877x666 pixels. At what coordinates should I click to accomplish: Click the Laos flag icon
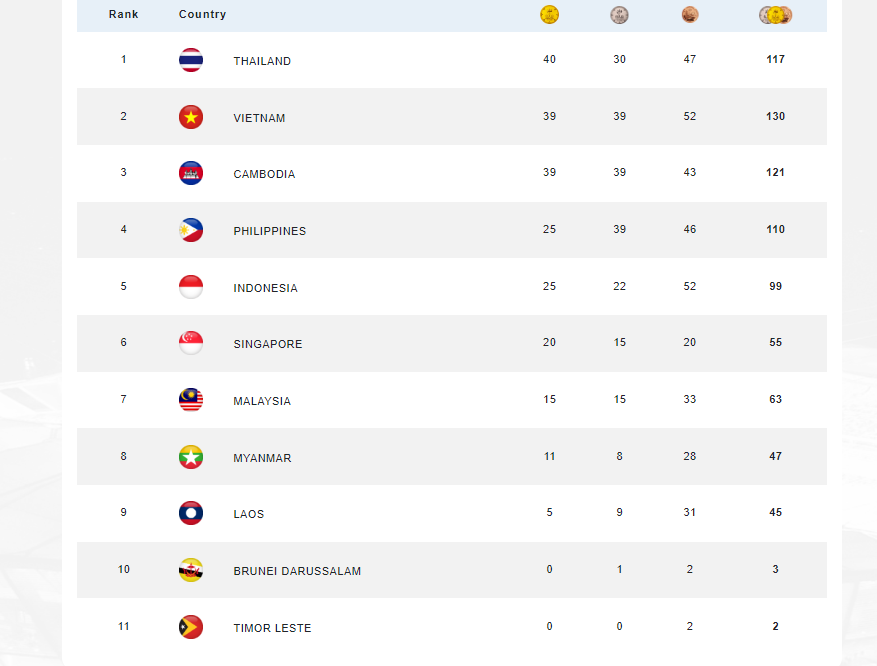(191, 513)
